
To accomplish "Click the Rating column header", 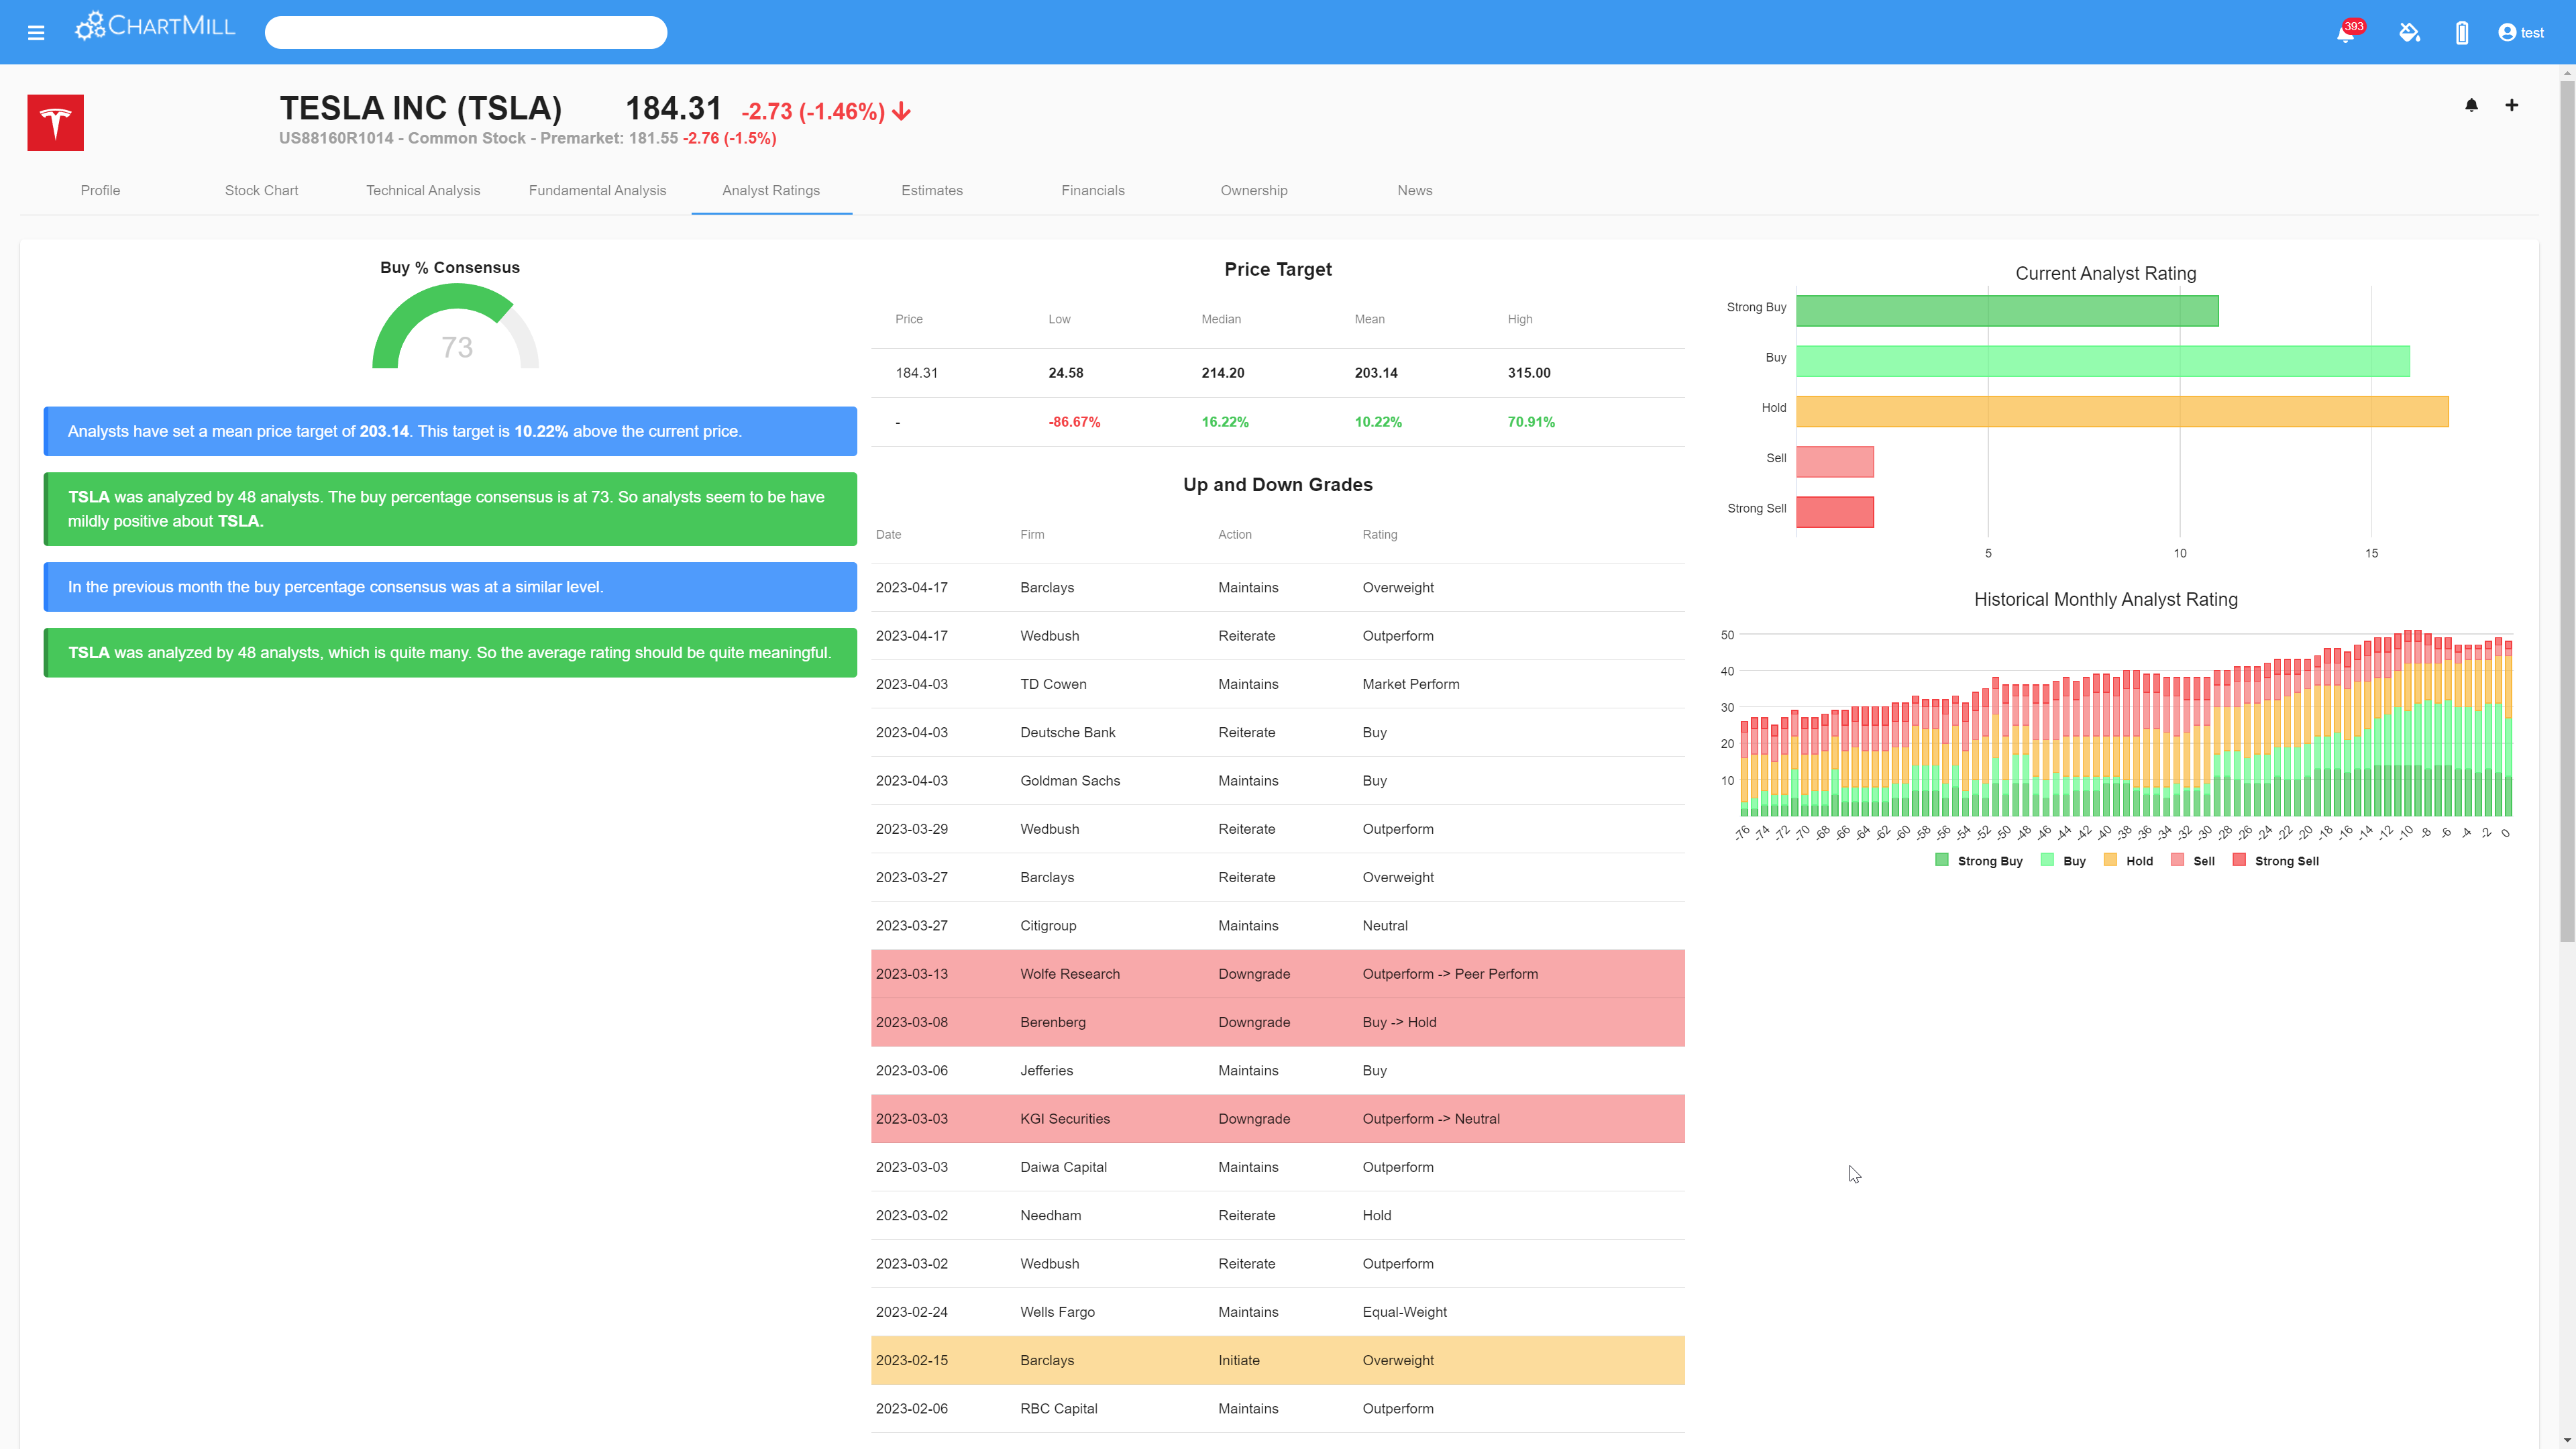I will pyautogui.click(x=1380, y=534).
